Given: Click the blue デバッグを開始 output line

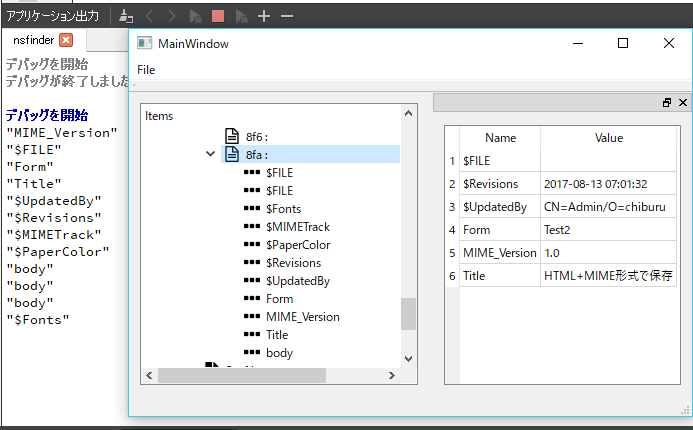Looking at the screenshot, I should coord(47,115).
